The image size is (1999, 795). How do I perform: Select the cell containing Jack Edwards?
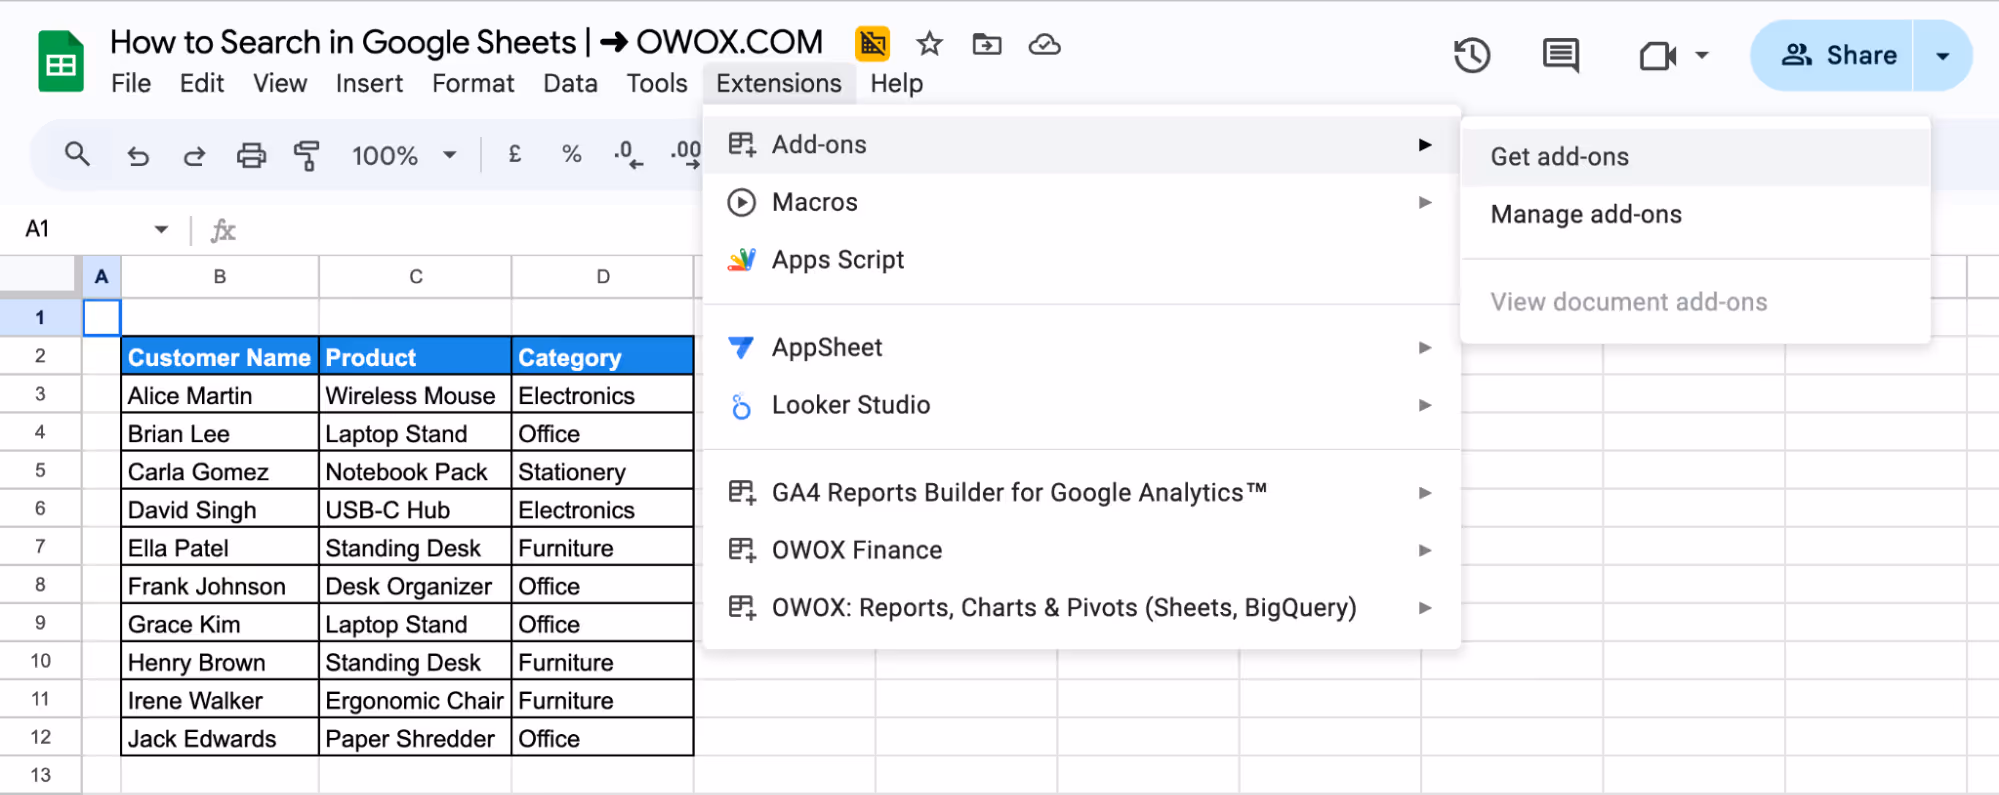(220, 739)
